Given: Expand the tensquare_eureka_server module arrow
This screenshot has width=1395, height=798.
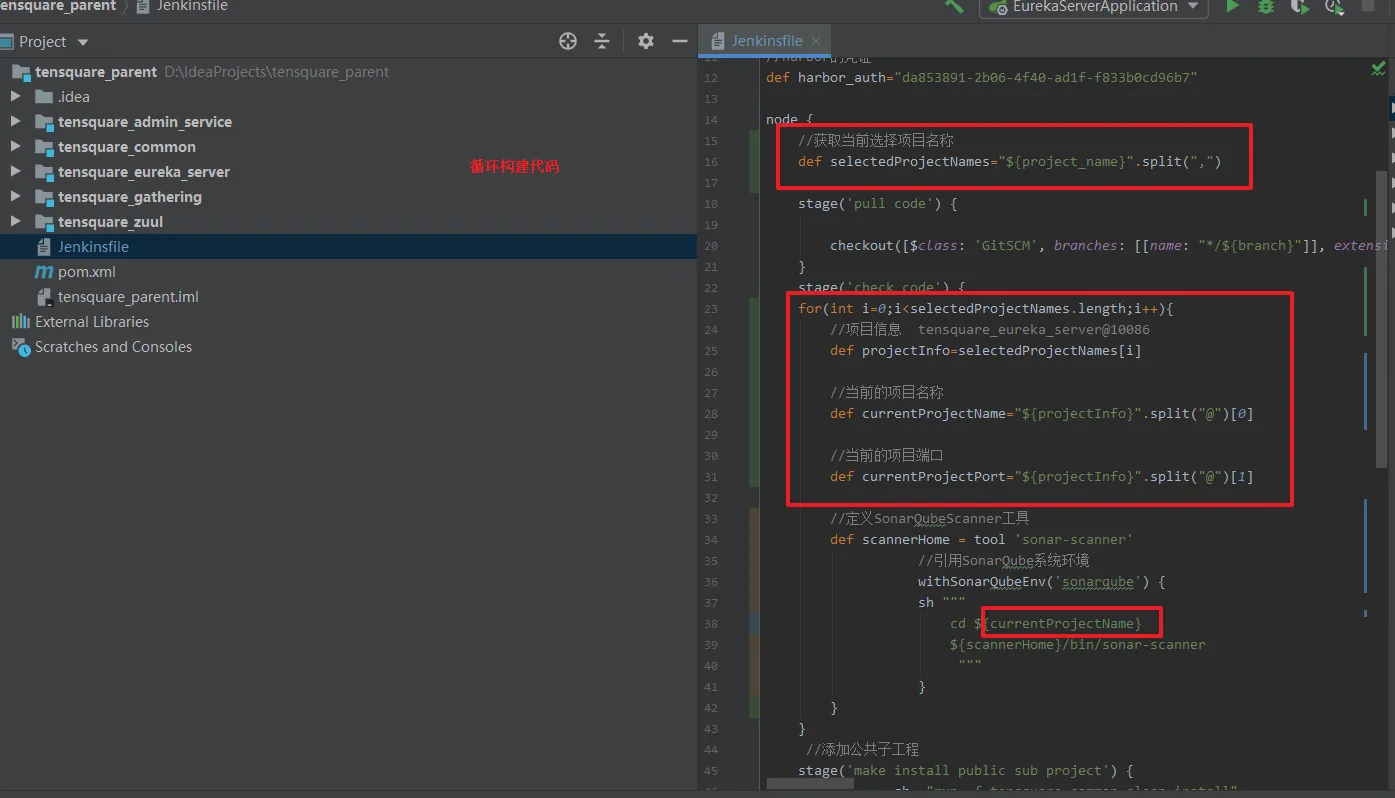Looking at the screenshot, I should [x=15, y=172].
